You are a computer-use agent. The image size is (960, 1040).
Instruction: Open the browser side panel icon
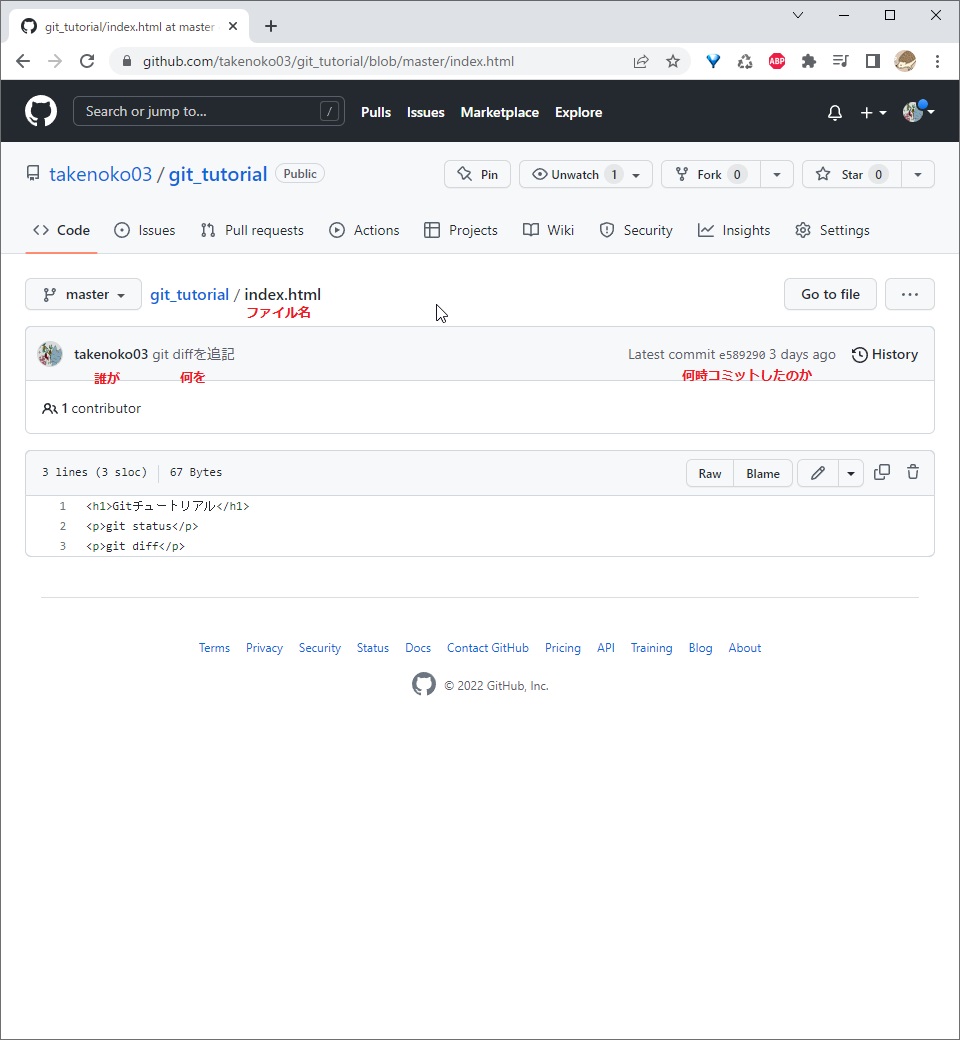872,62
